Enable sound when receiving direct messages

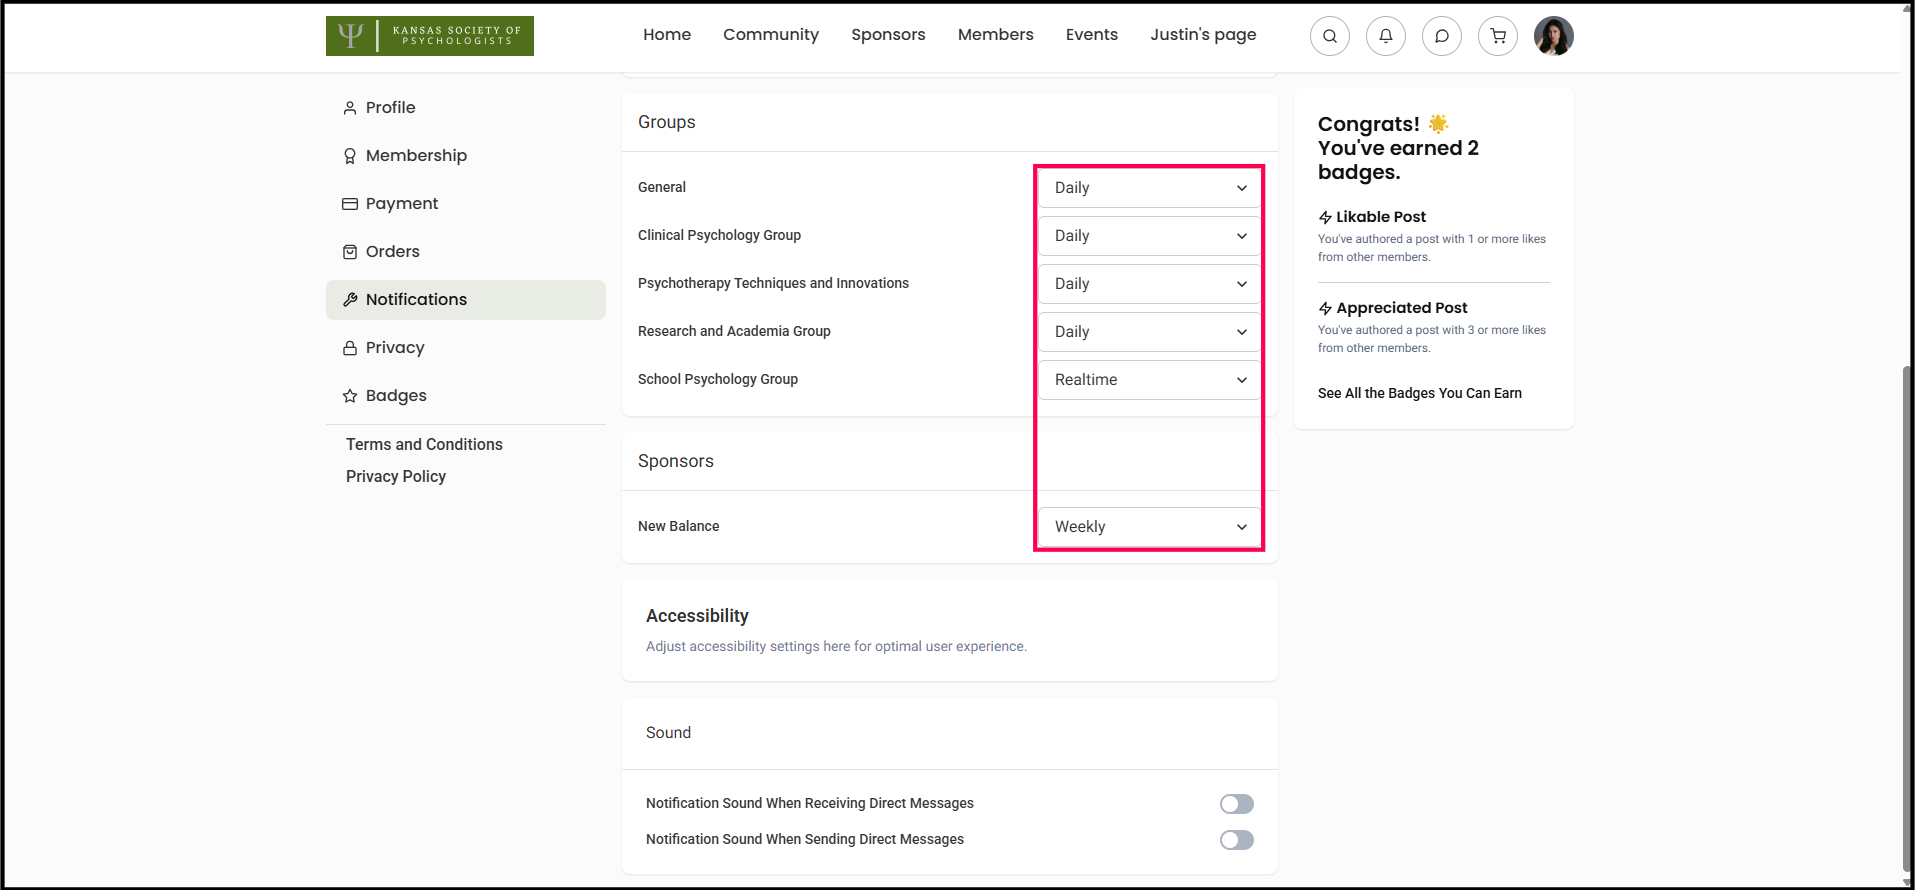(1236, 804)
